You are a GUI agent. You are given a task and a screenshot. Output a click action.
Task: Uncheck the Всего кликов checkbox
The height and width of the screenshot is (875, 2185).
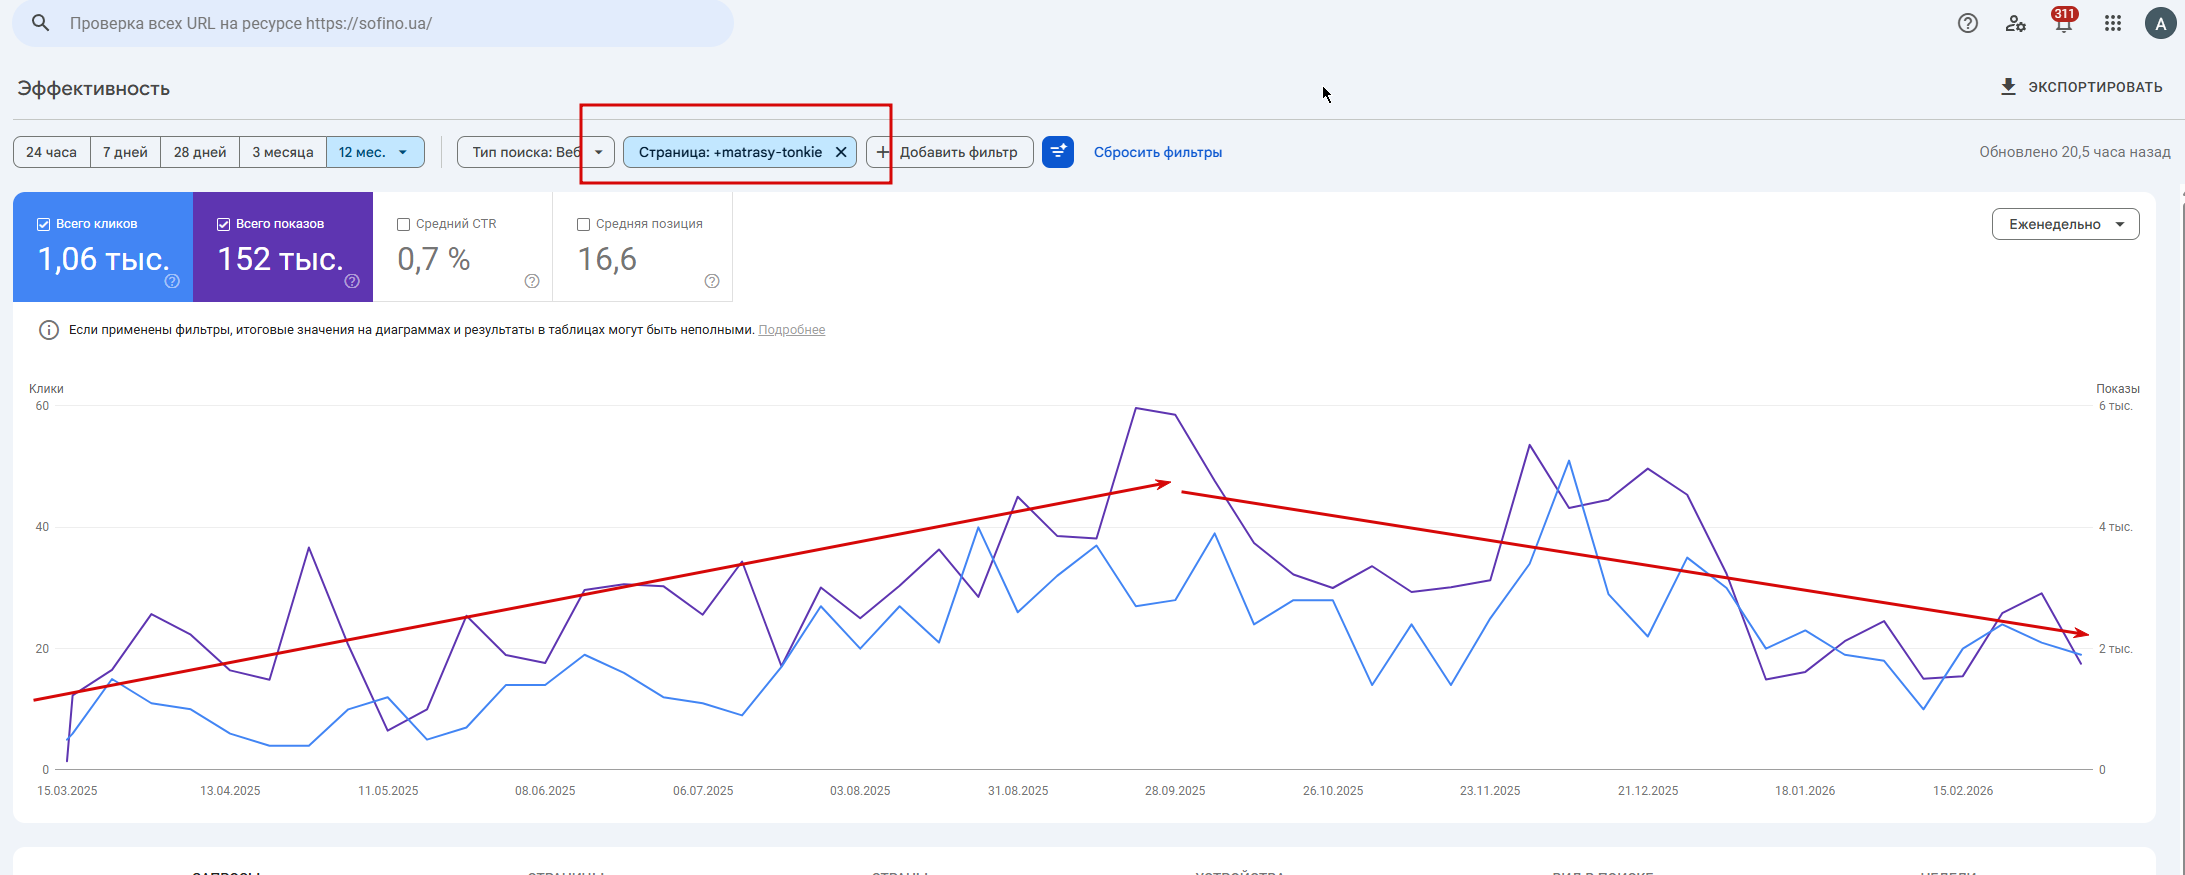point(43,224)
